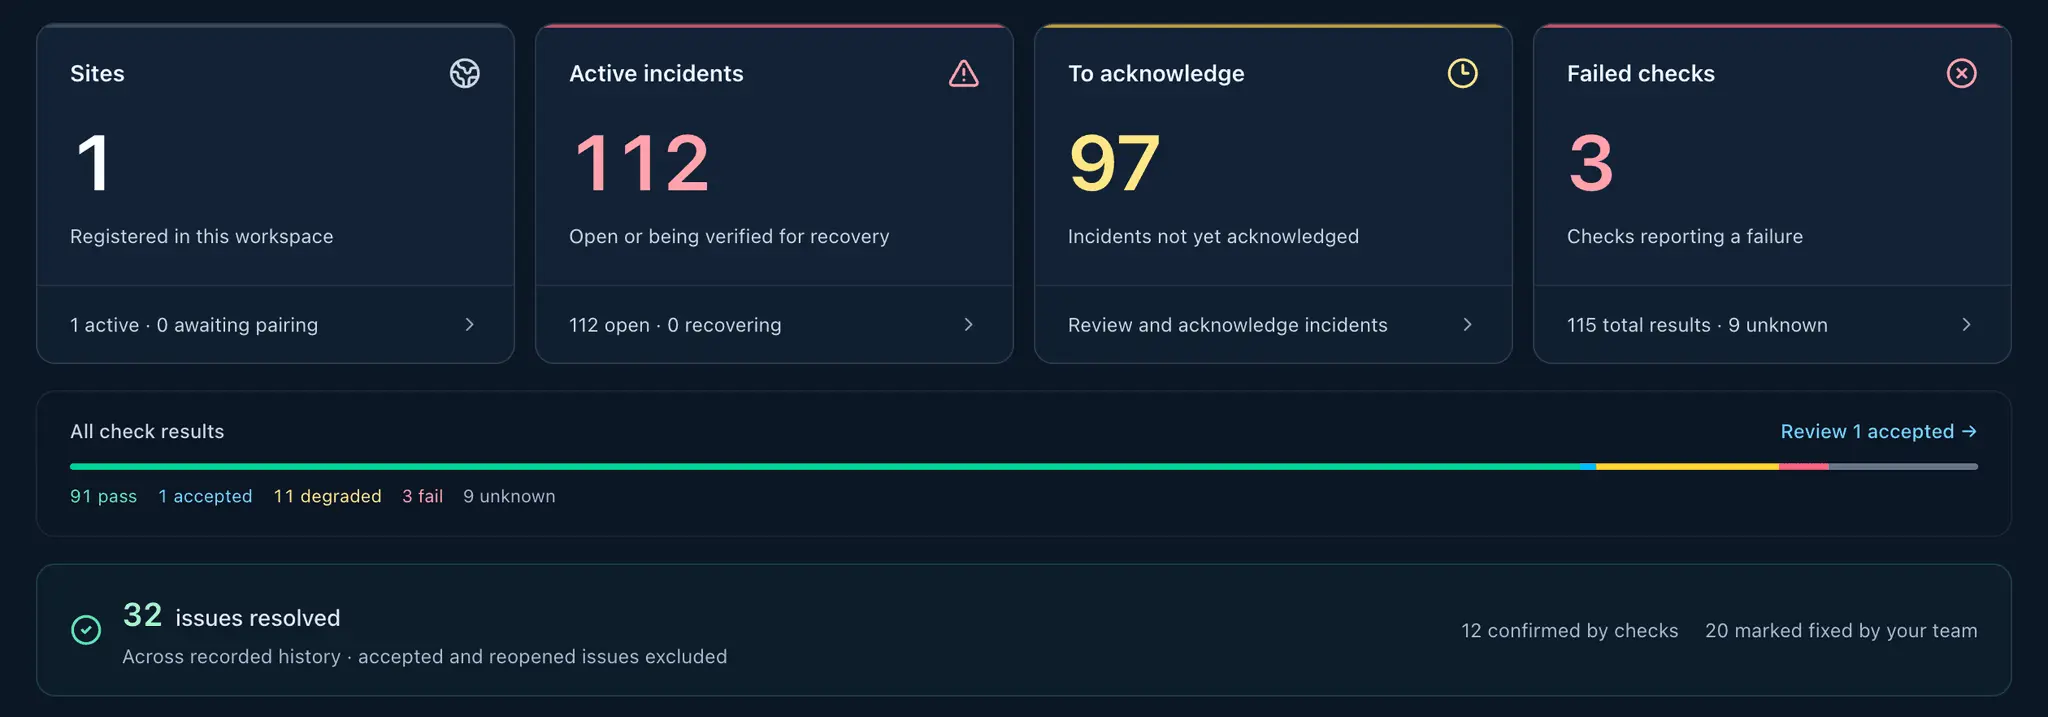Image resolution: width=2048 pixels, height=717 pixels.
Task: Open '115 total results · 9 unknown' link
Action: (1772, 325)
